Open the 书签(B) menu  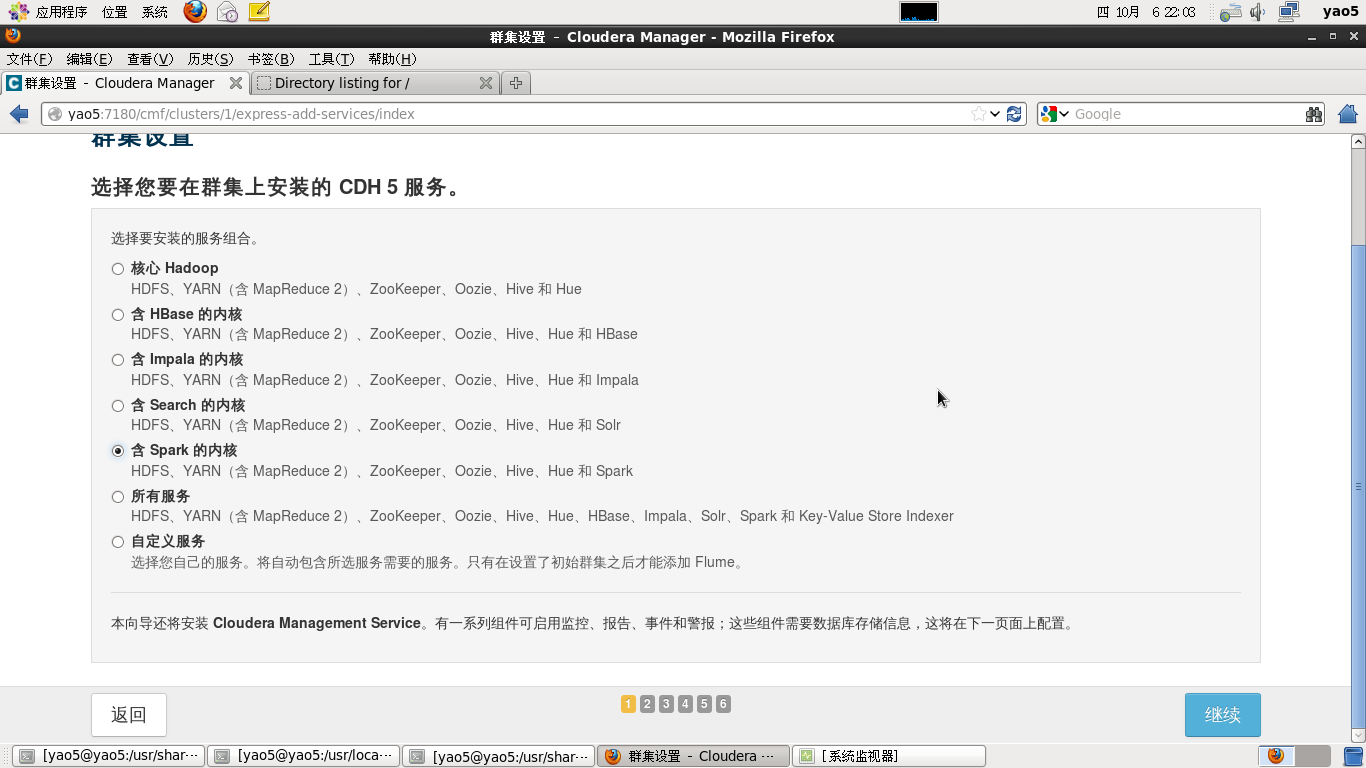click(271, 59)
